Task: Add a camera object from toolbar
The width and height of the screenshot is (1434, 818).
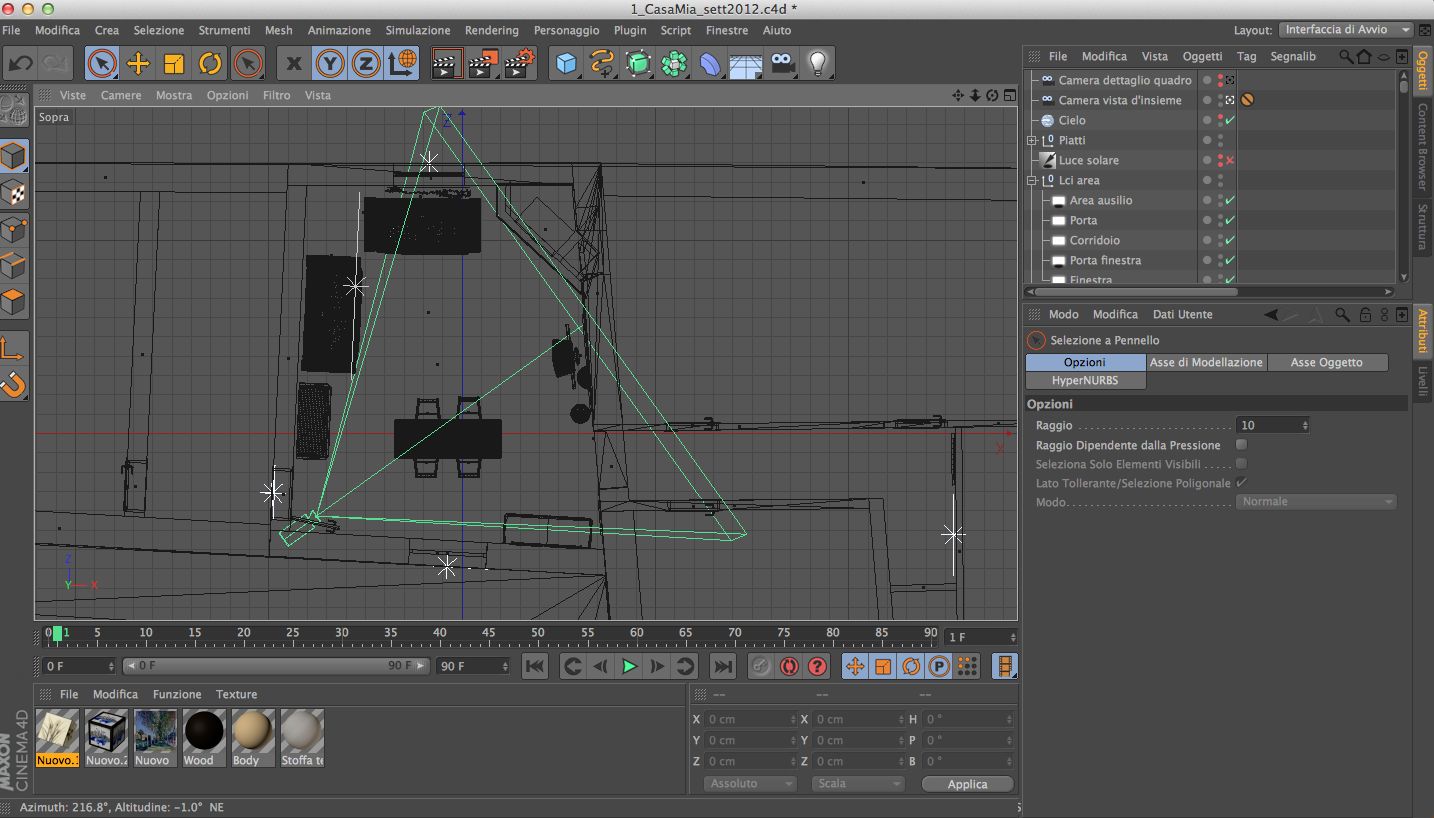Action: 782,64
